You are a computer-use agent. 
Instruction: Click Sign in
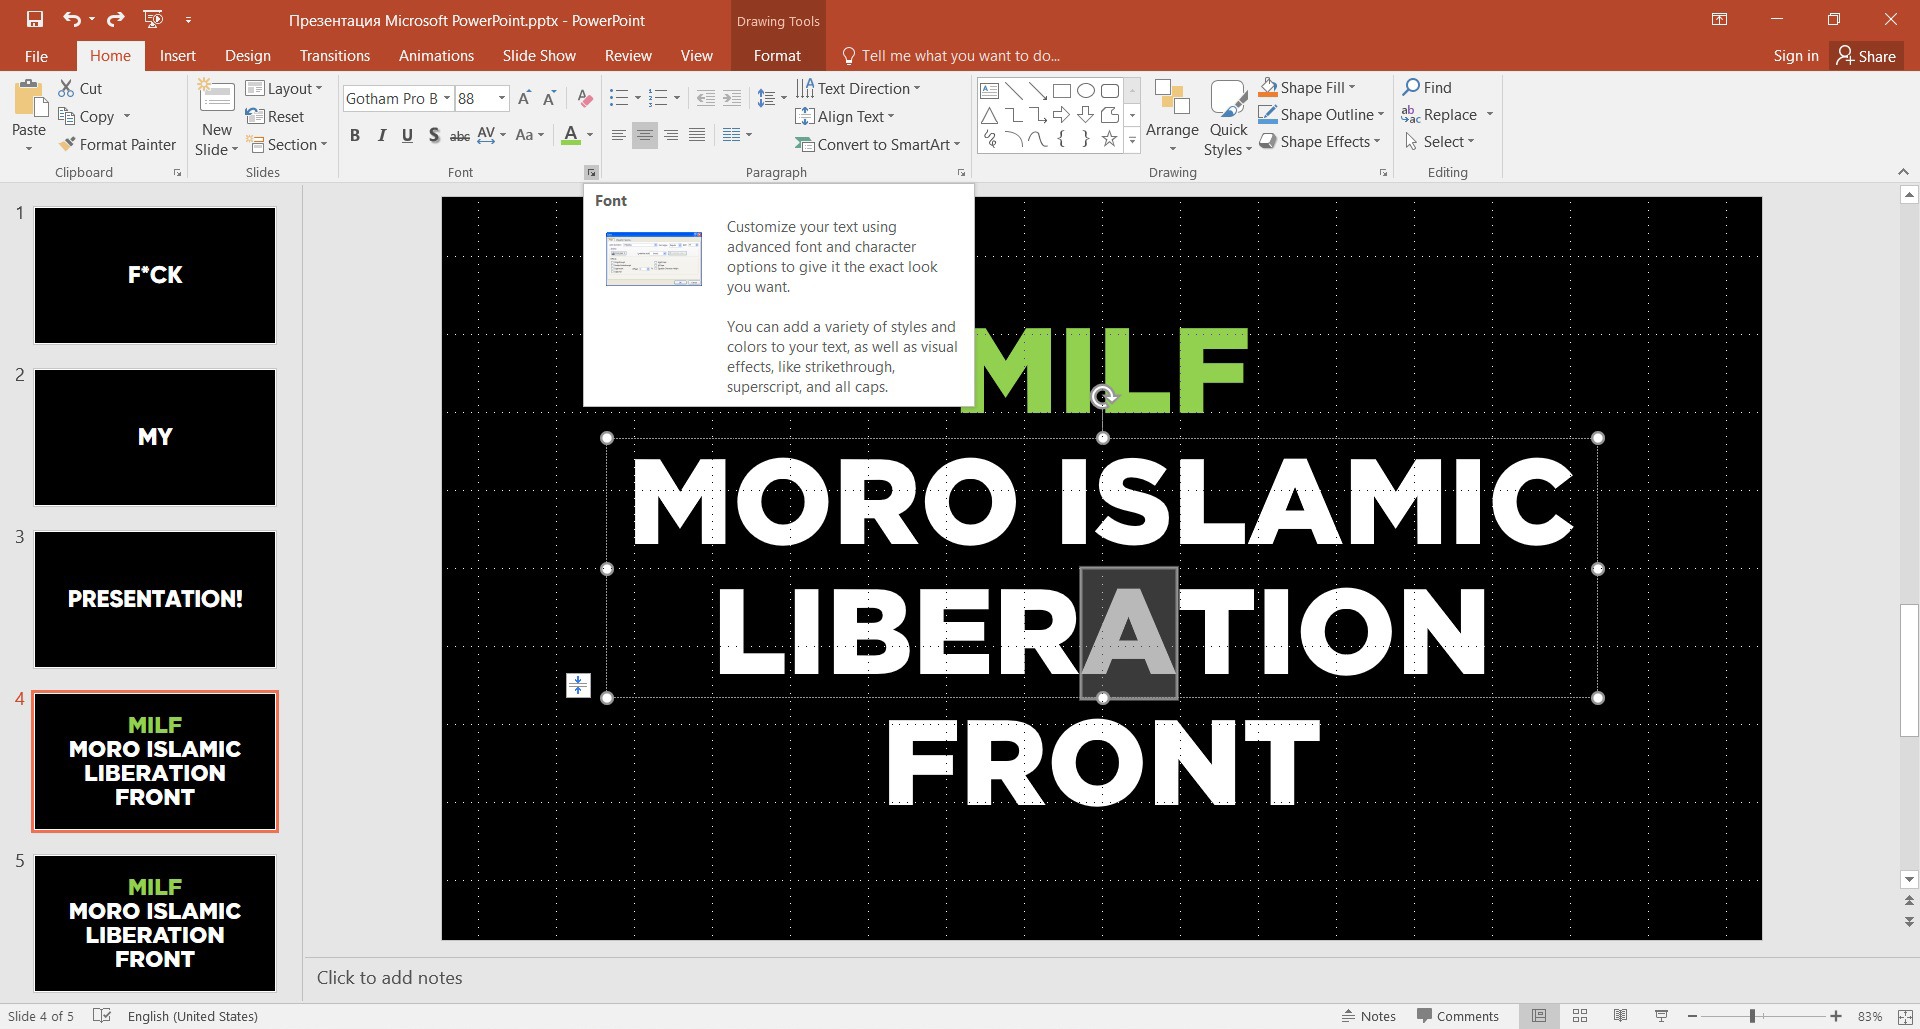(x=1796, y=56)
